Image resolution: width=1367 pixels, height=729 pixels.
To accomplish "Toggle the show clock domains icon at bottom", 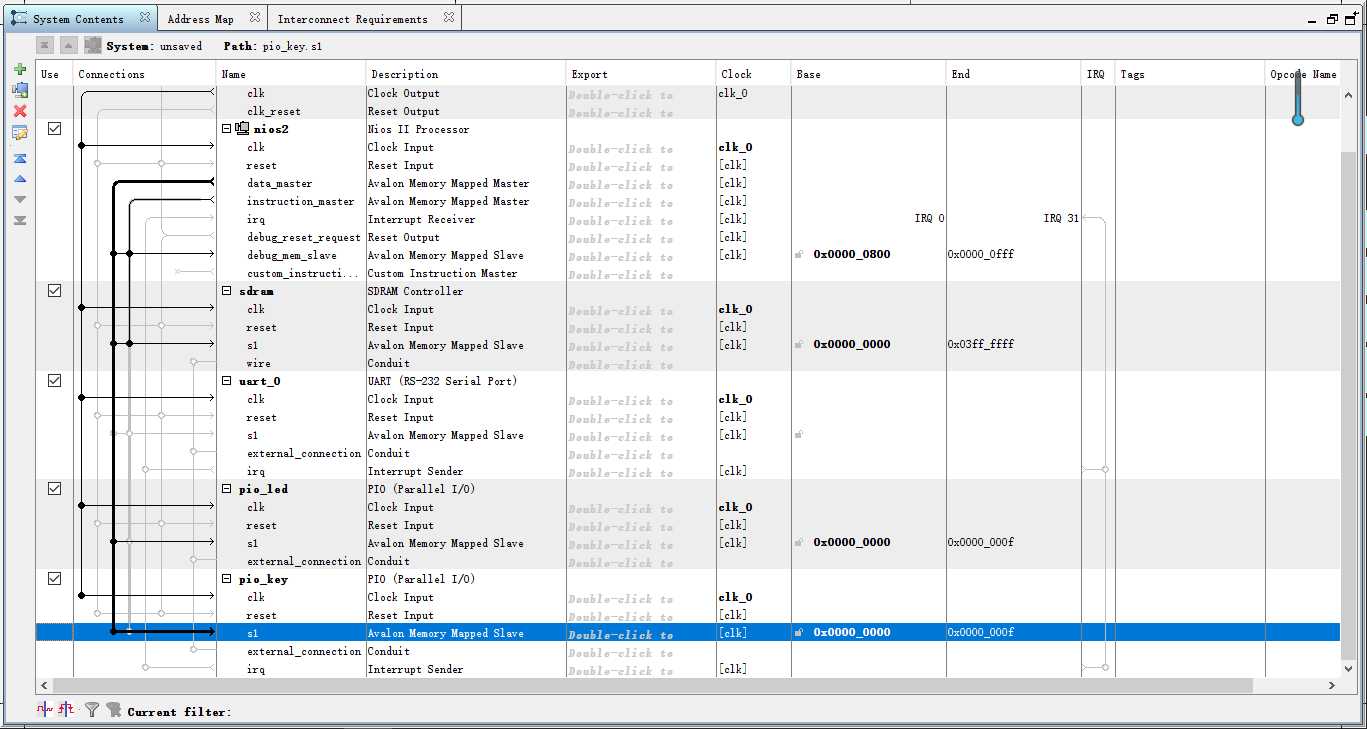I will pos(45,709).
